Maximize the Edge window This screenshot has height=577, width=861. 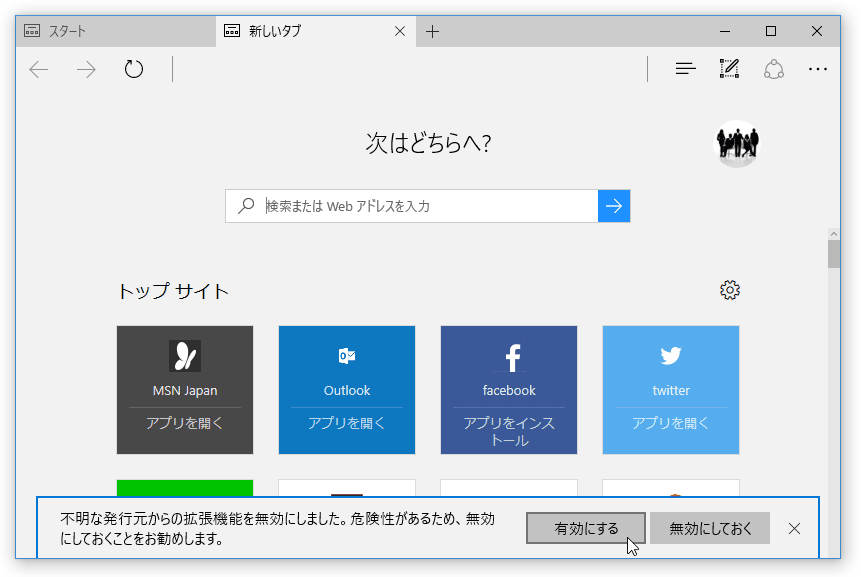tap(771, 31)
